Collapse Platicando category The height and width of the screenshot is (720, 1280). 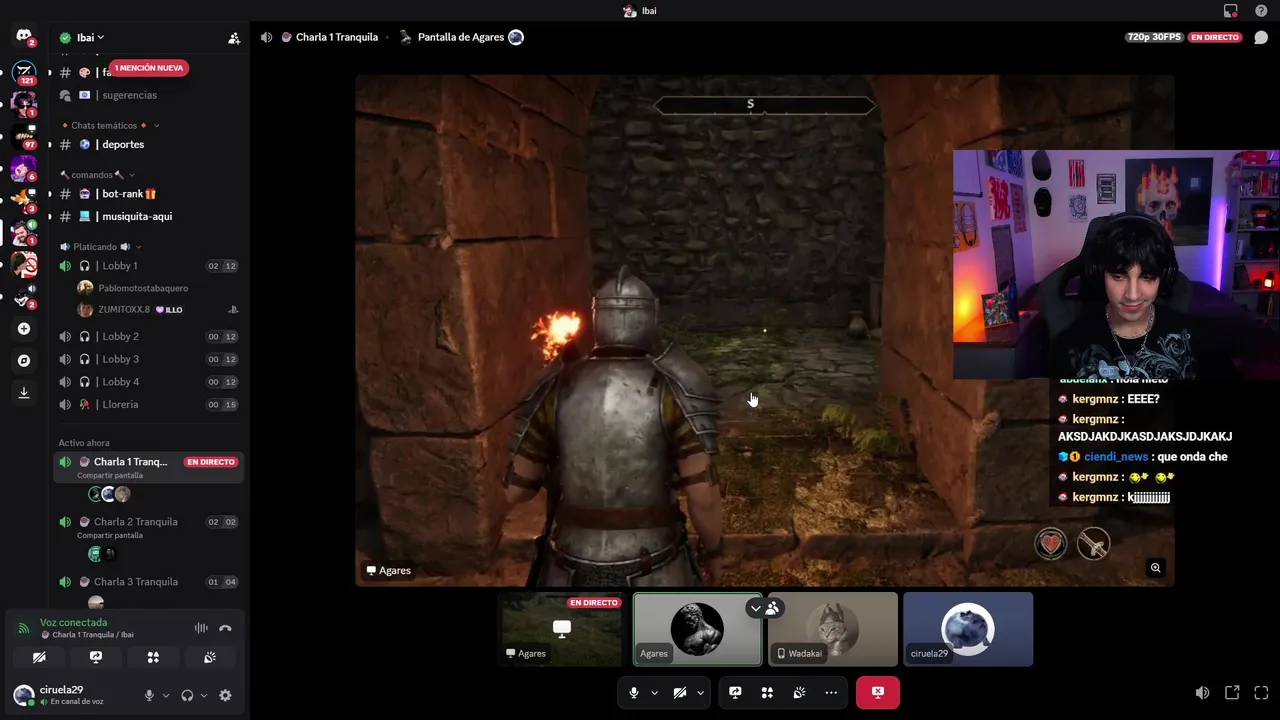click(x=100, y=247)
